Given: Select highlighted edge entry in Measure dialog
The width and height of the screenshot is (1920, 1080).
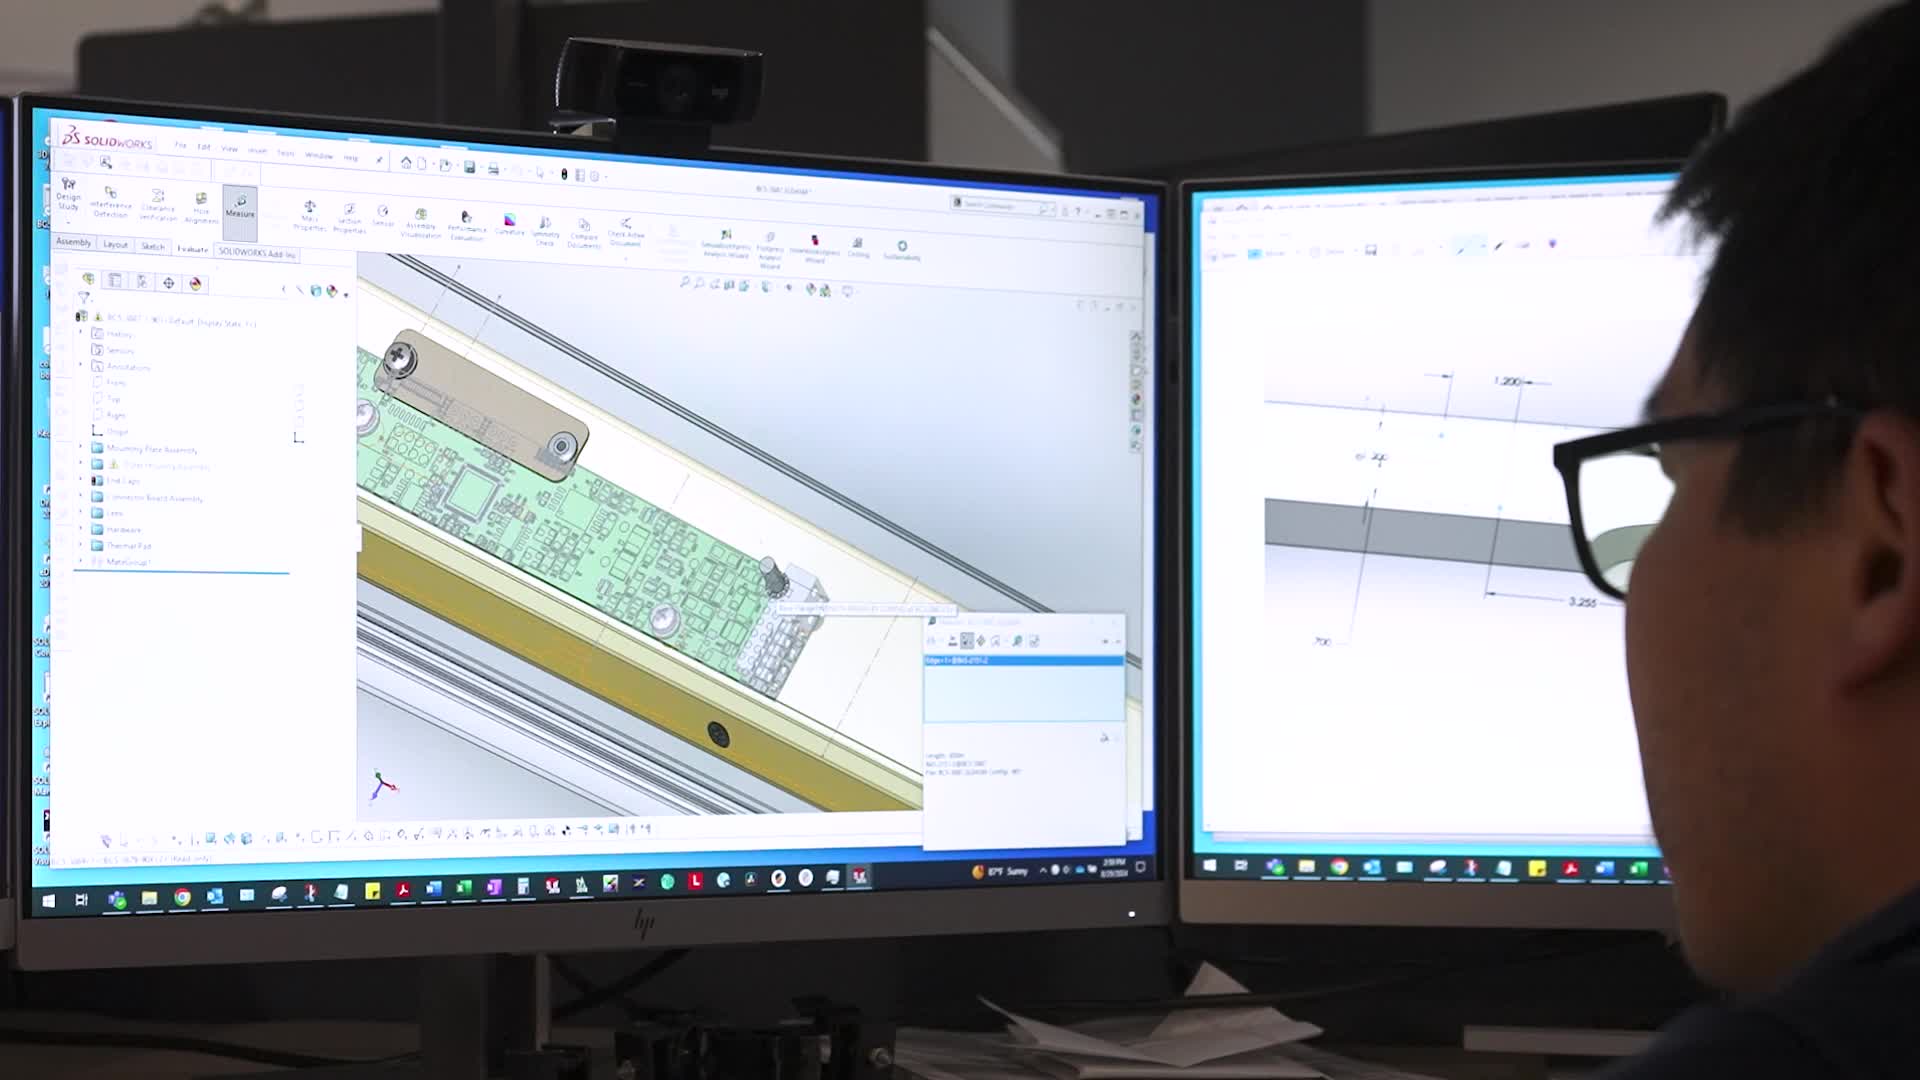Looking at the screenshot, I should 1024,661.
